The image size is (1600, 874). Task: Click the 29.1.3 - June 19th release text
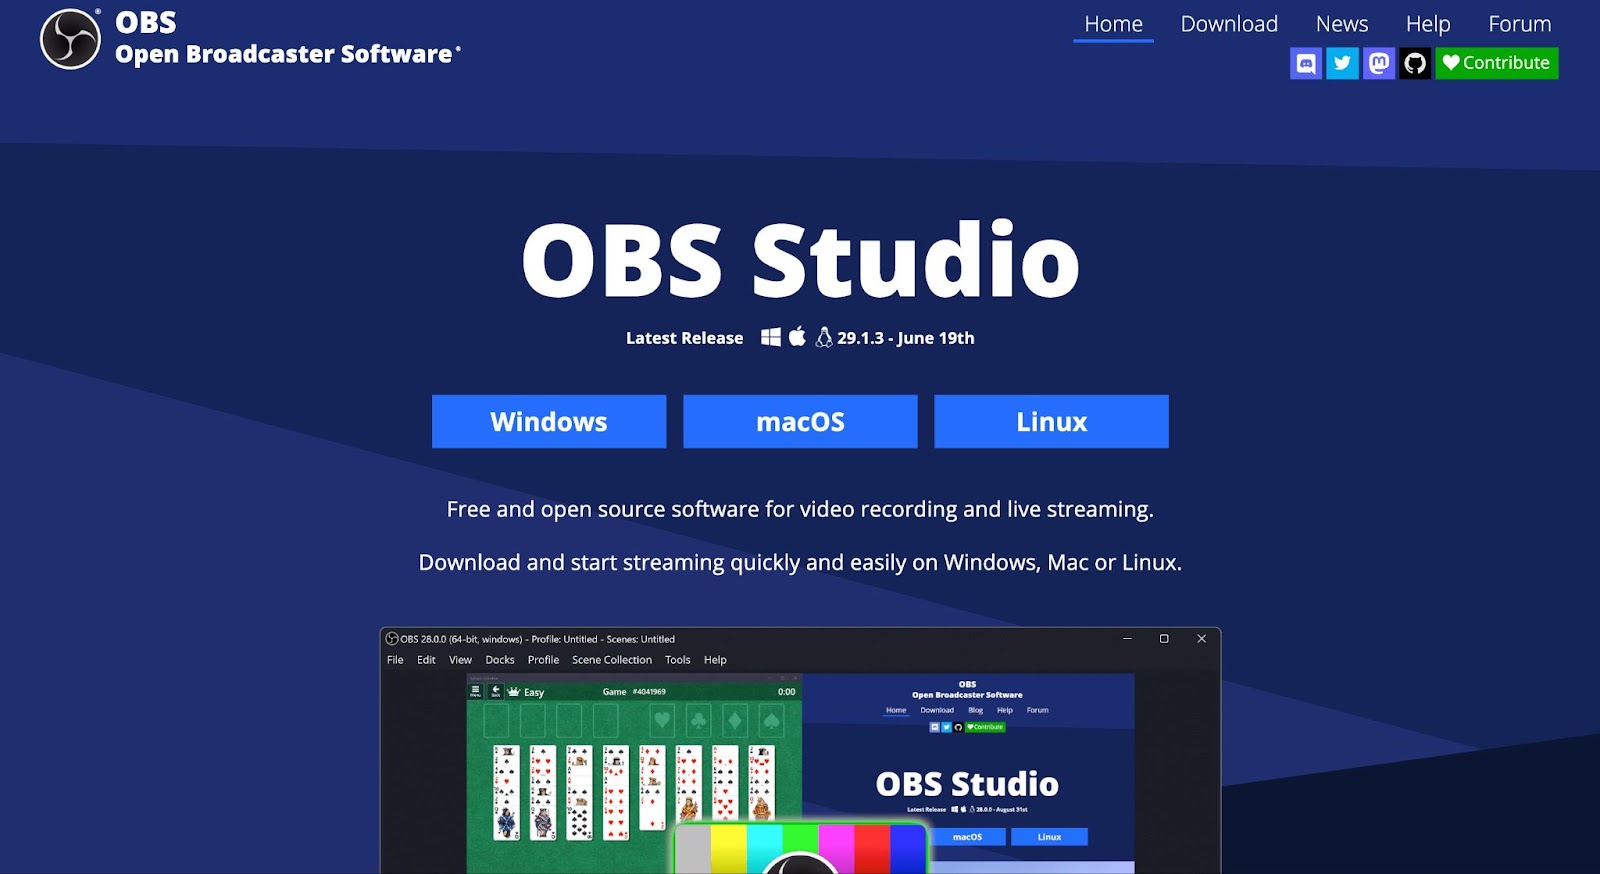coord(906,338)
